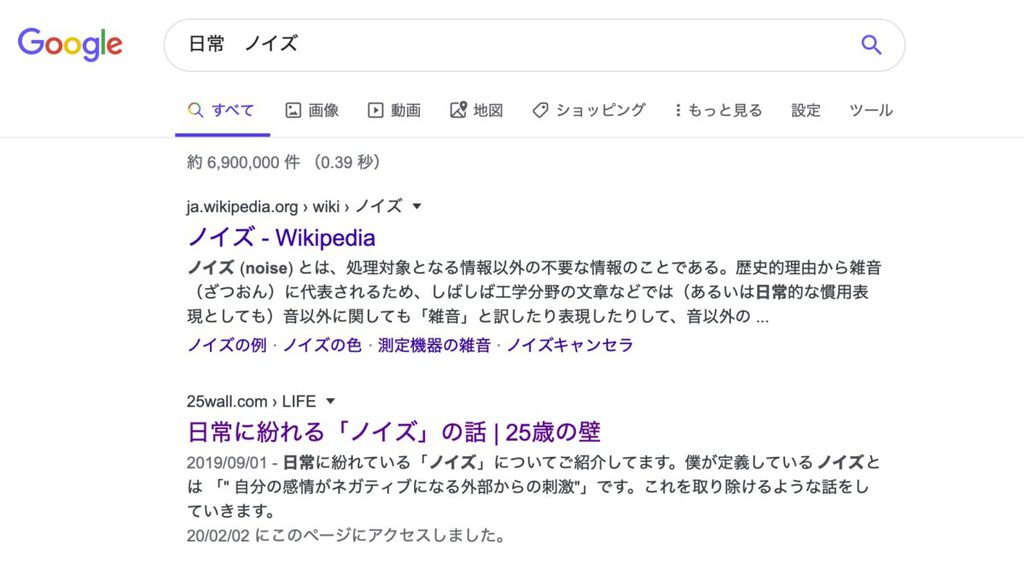This screenshot has height=567, width=1024.
Task: Click the 2019/09/01 date in second result
Action: tap(227, 462)
